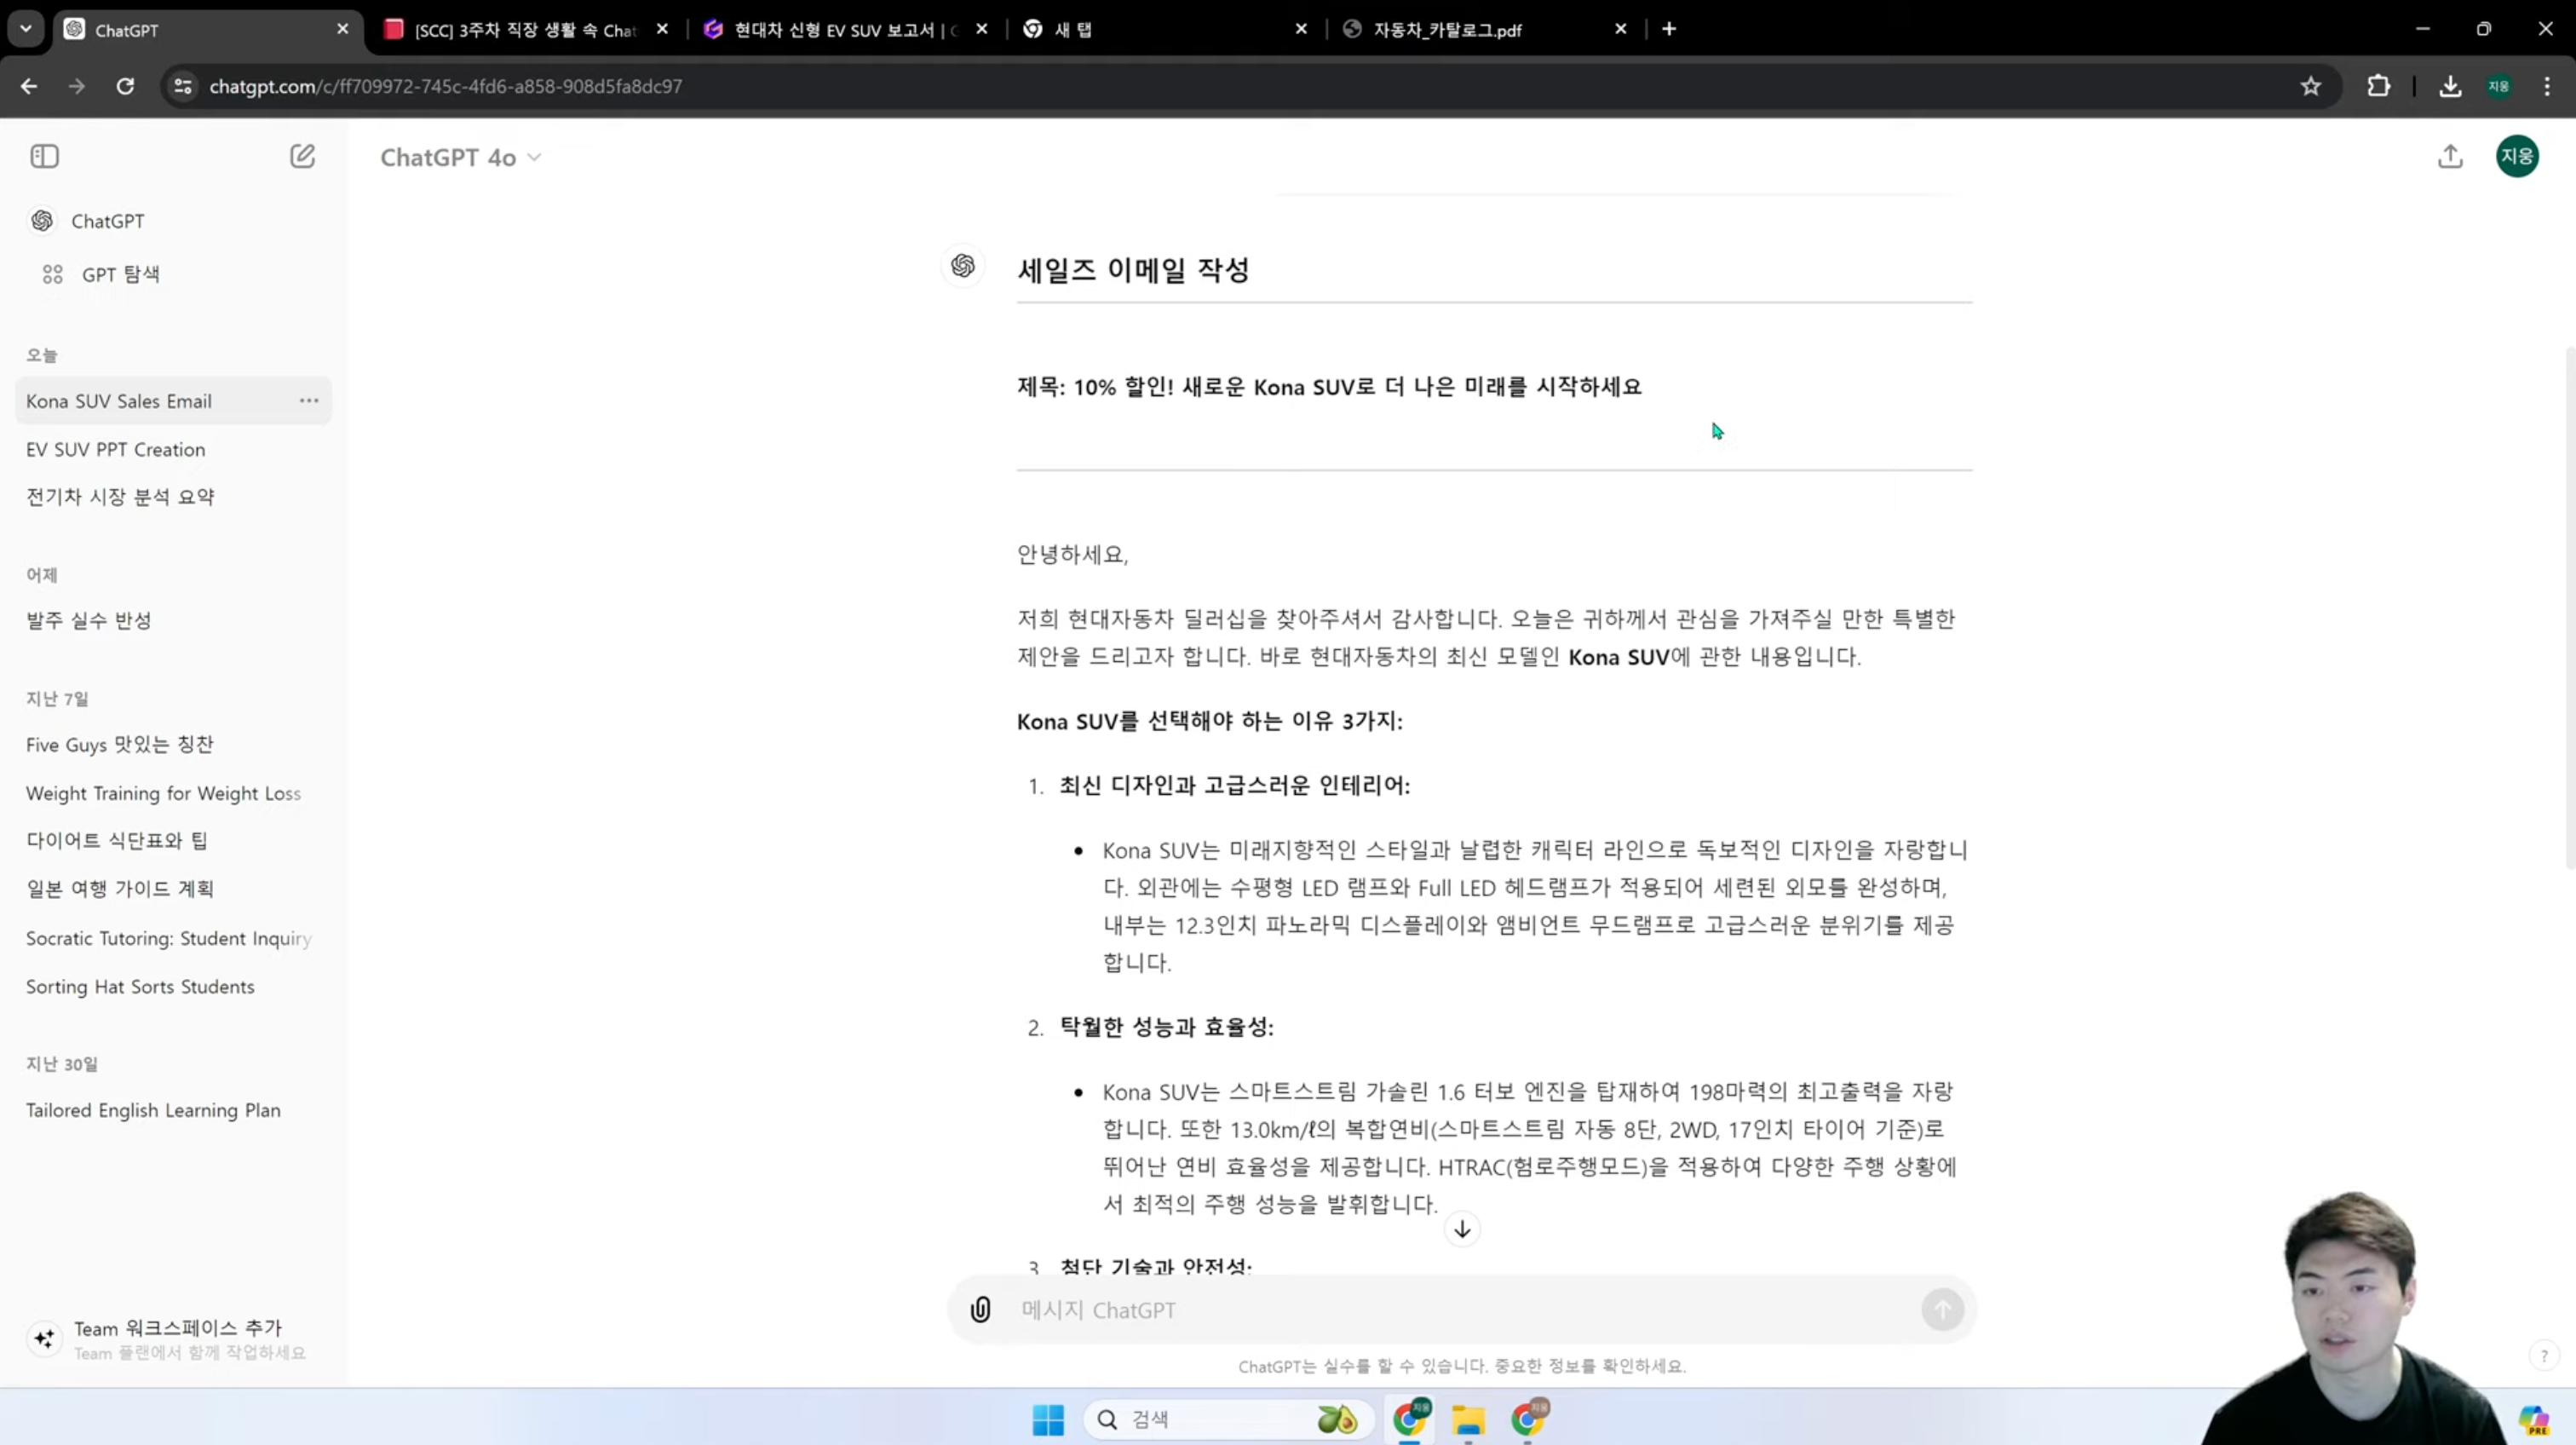The image size is (2576, 1445).
Task: Open Tailored English Learning Plan chat
Action: (153, 1110)
